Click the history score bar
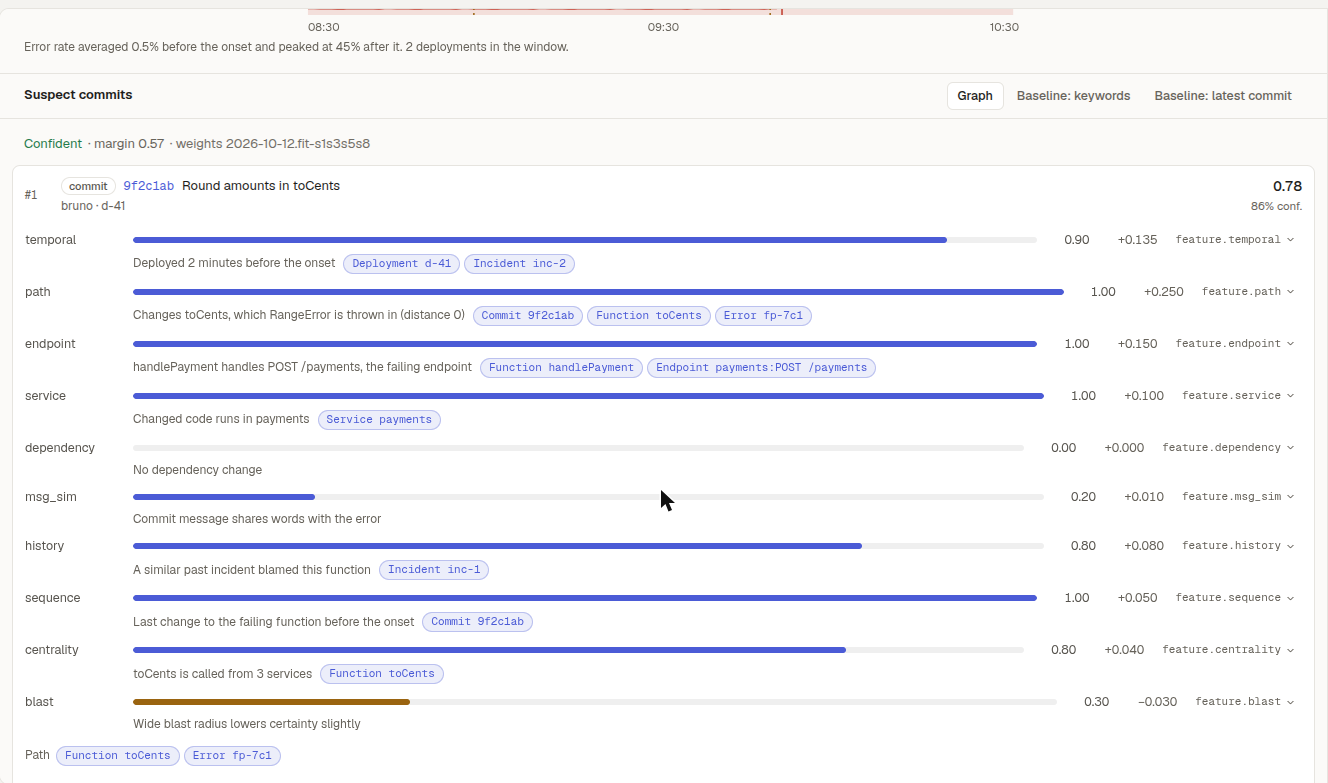Image resolution: width=1328 pixels, height=783 pixels. click(588, 546)
